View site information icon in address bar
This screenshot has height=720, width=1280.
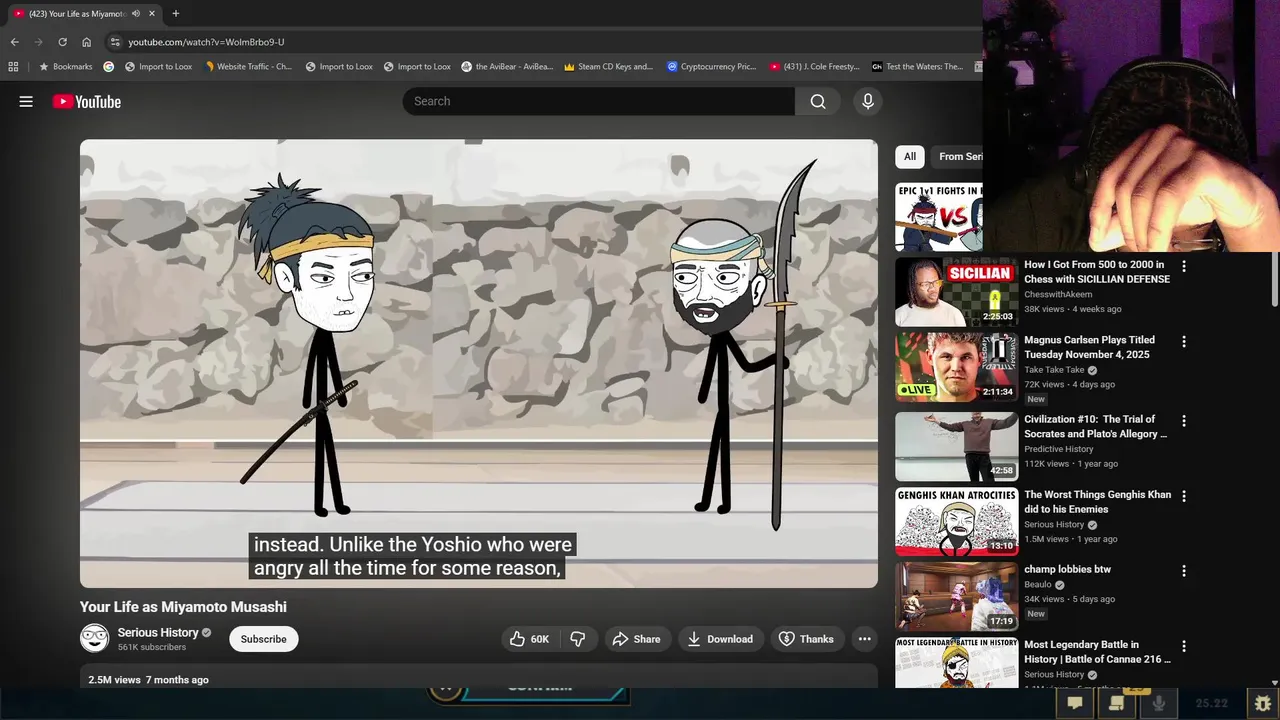[x=115, y=42]
